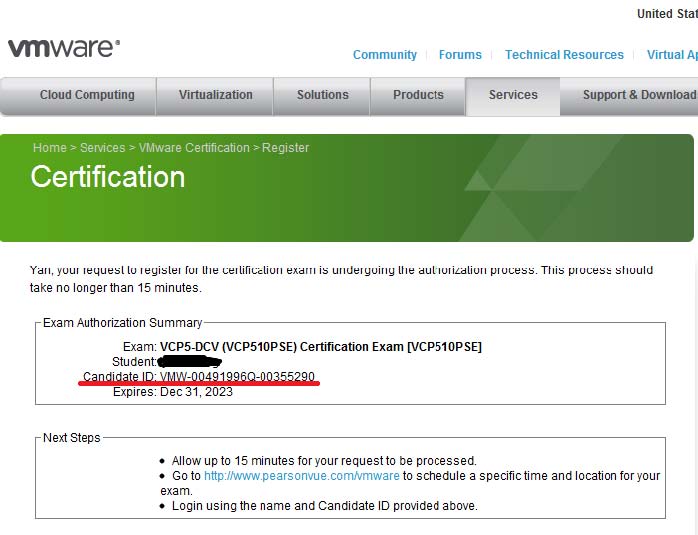Open the Community link
Image resolution: width=698 pixels, height=535 pixels.
[384, 55]
